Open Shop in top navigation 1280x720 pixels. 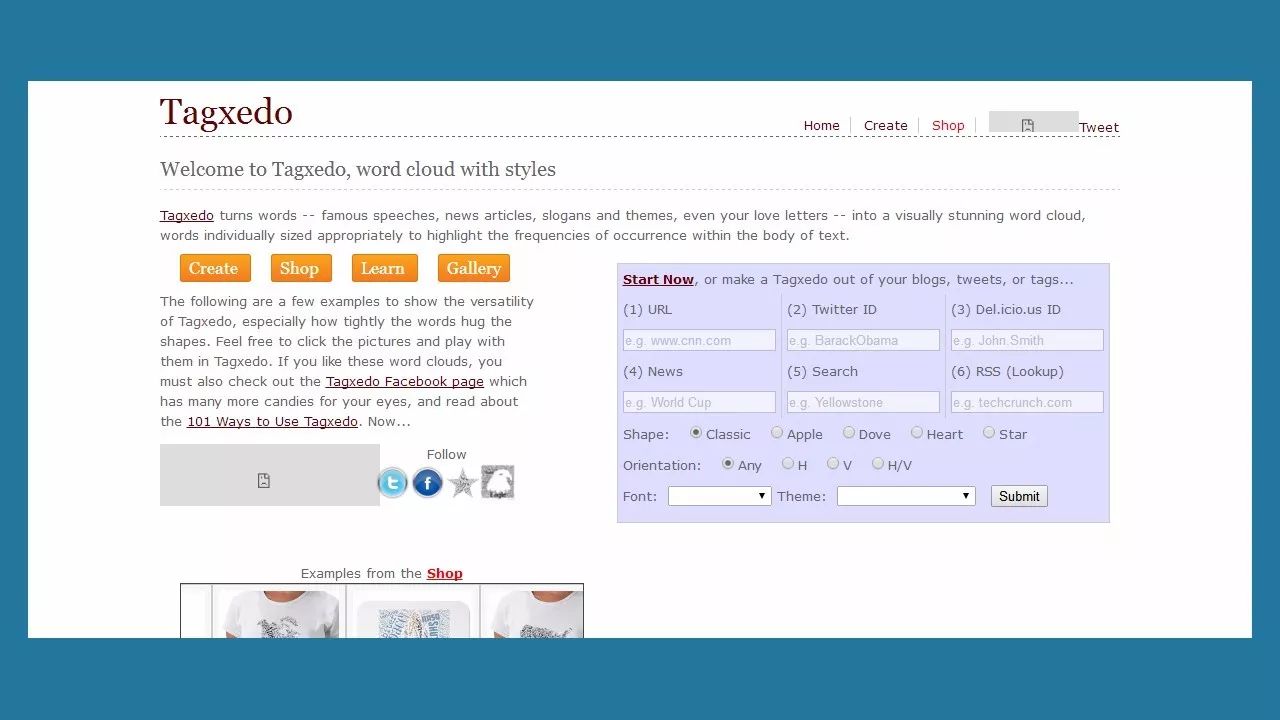(x=948, y=126)
